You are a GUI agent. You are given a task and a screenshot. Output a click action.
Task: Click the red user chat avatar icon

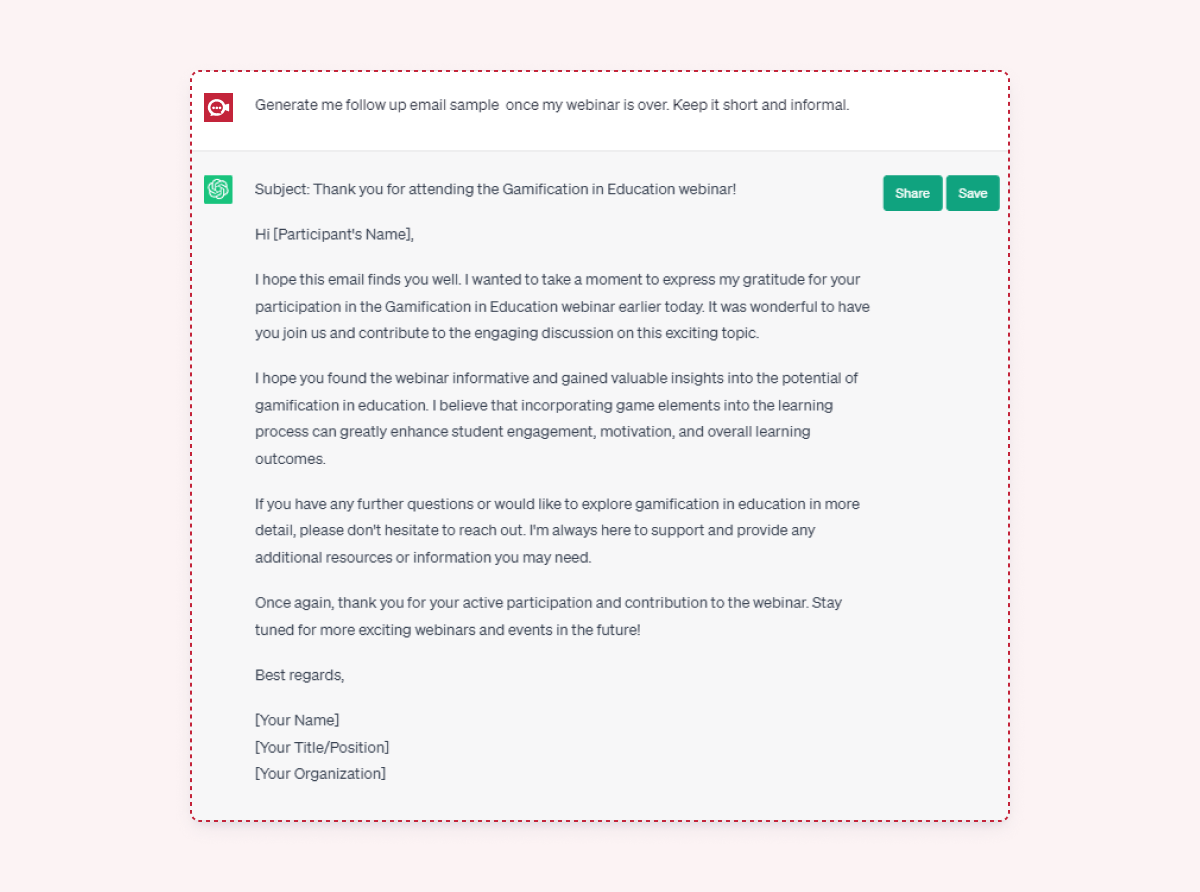[218, 107]
